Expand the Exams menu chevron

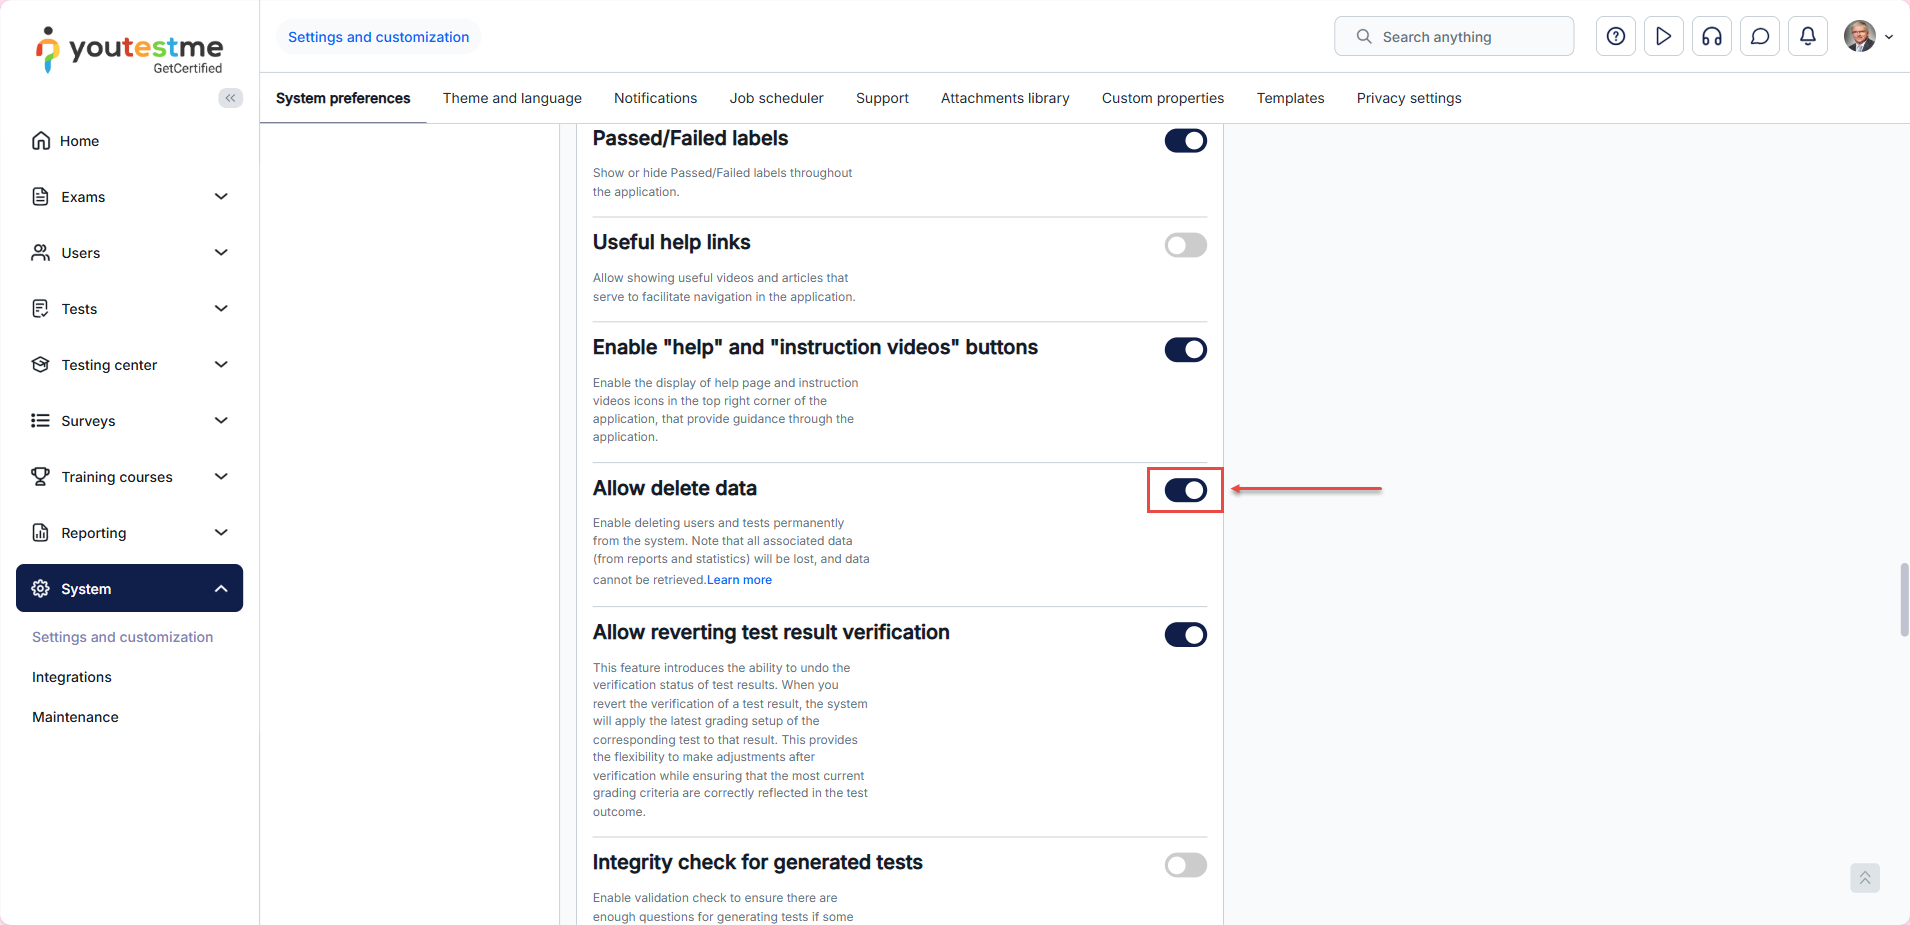pos(221,197)
